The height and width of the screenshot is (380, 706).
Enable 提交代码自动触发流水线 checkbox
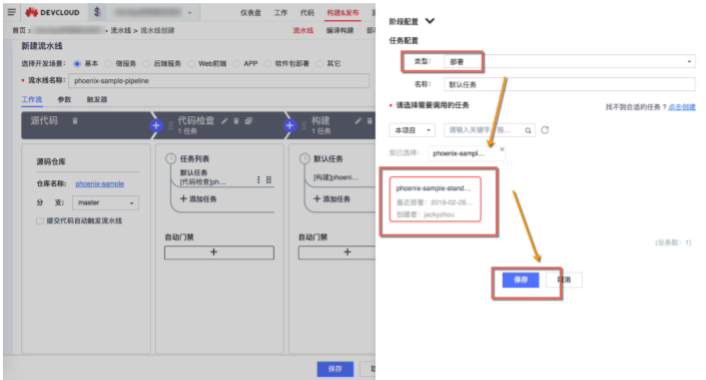click(x=40, y=221)
